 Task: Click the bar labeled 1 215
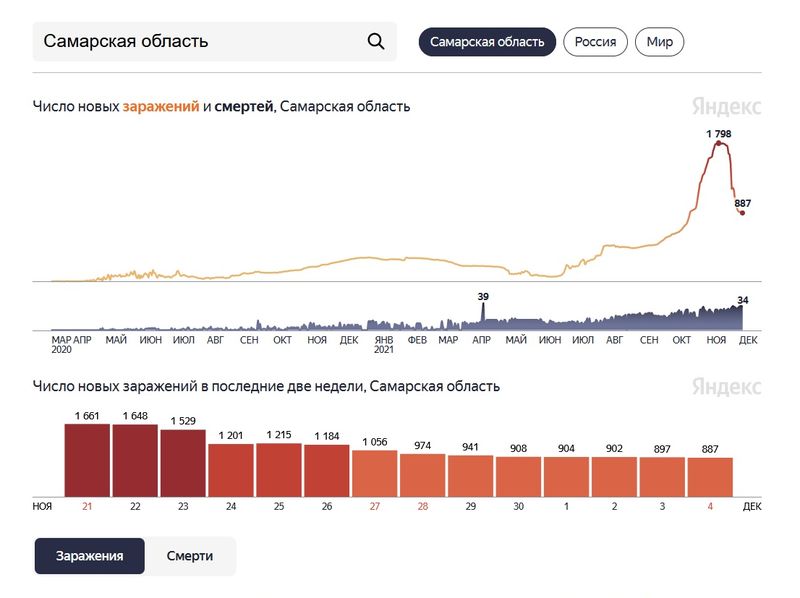coord(279,469)
